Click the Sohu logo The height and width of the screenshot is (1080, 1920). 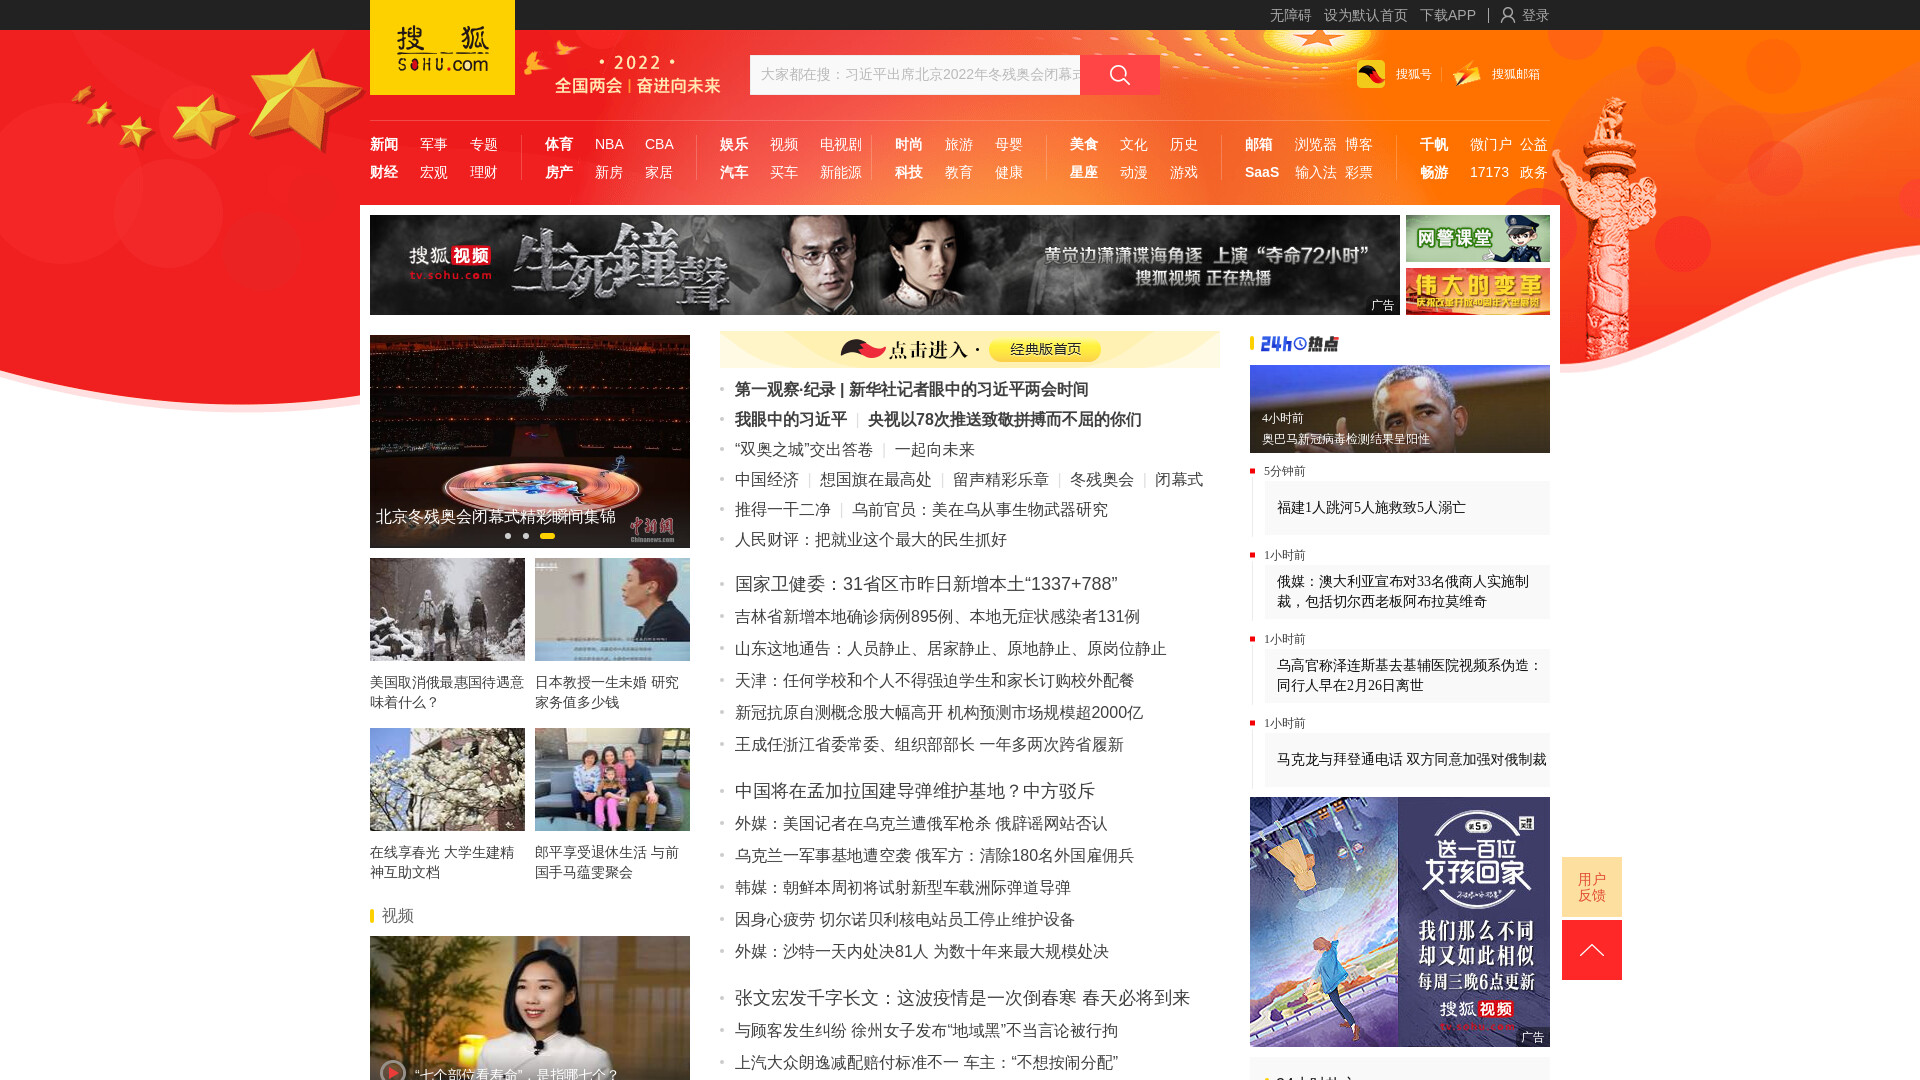(x=442, y=47)
